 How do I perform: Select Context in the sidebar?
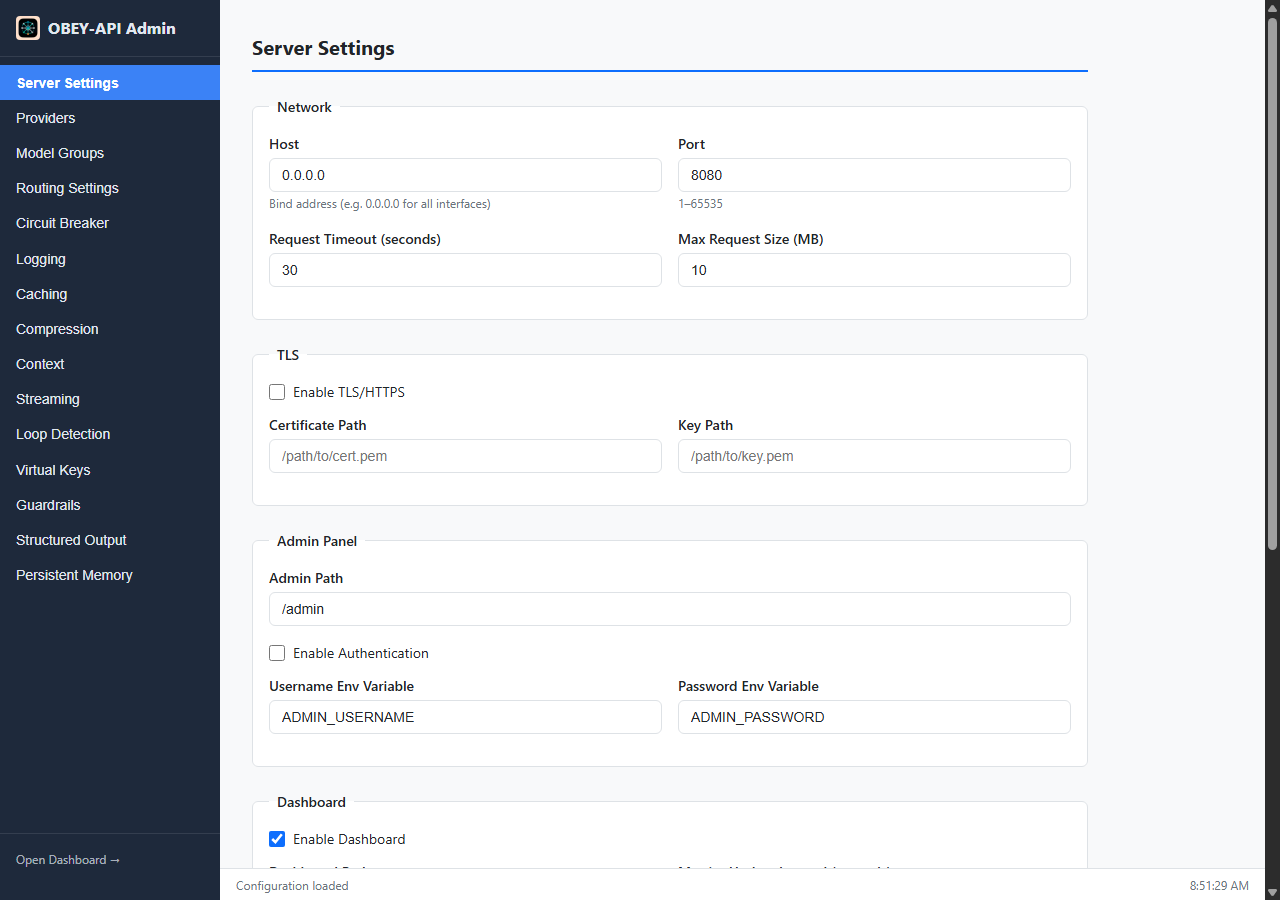pyautogui.click(x=110, y=364)
